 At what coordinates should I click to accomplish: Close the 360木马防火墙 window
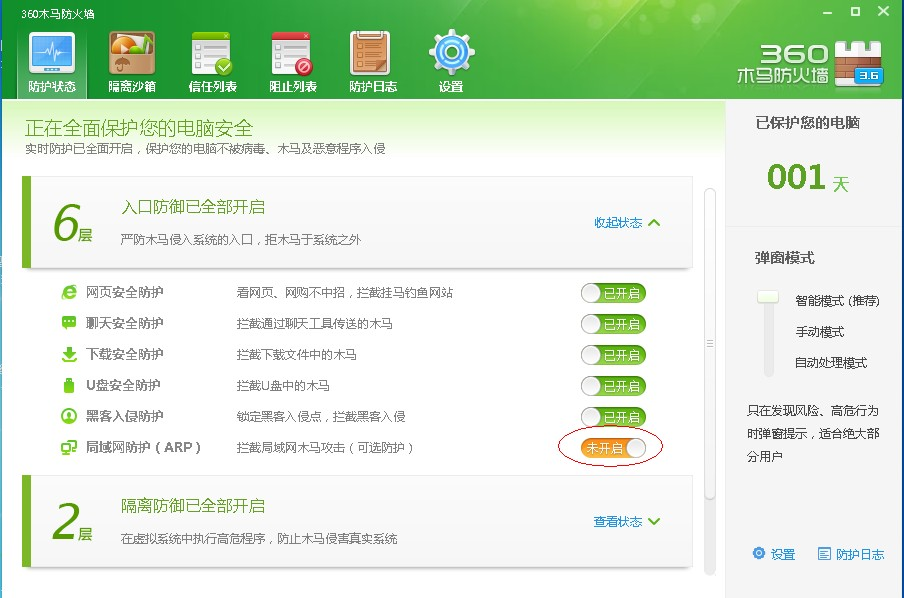[883, 11]
